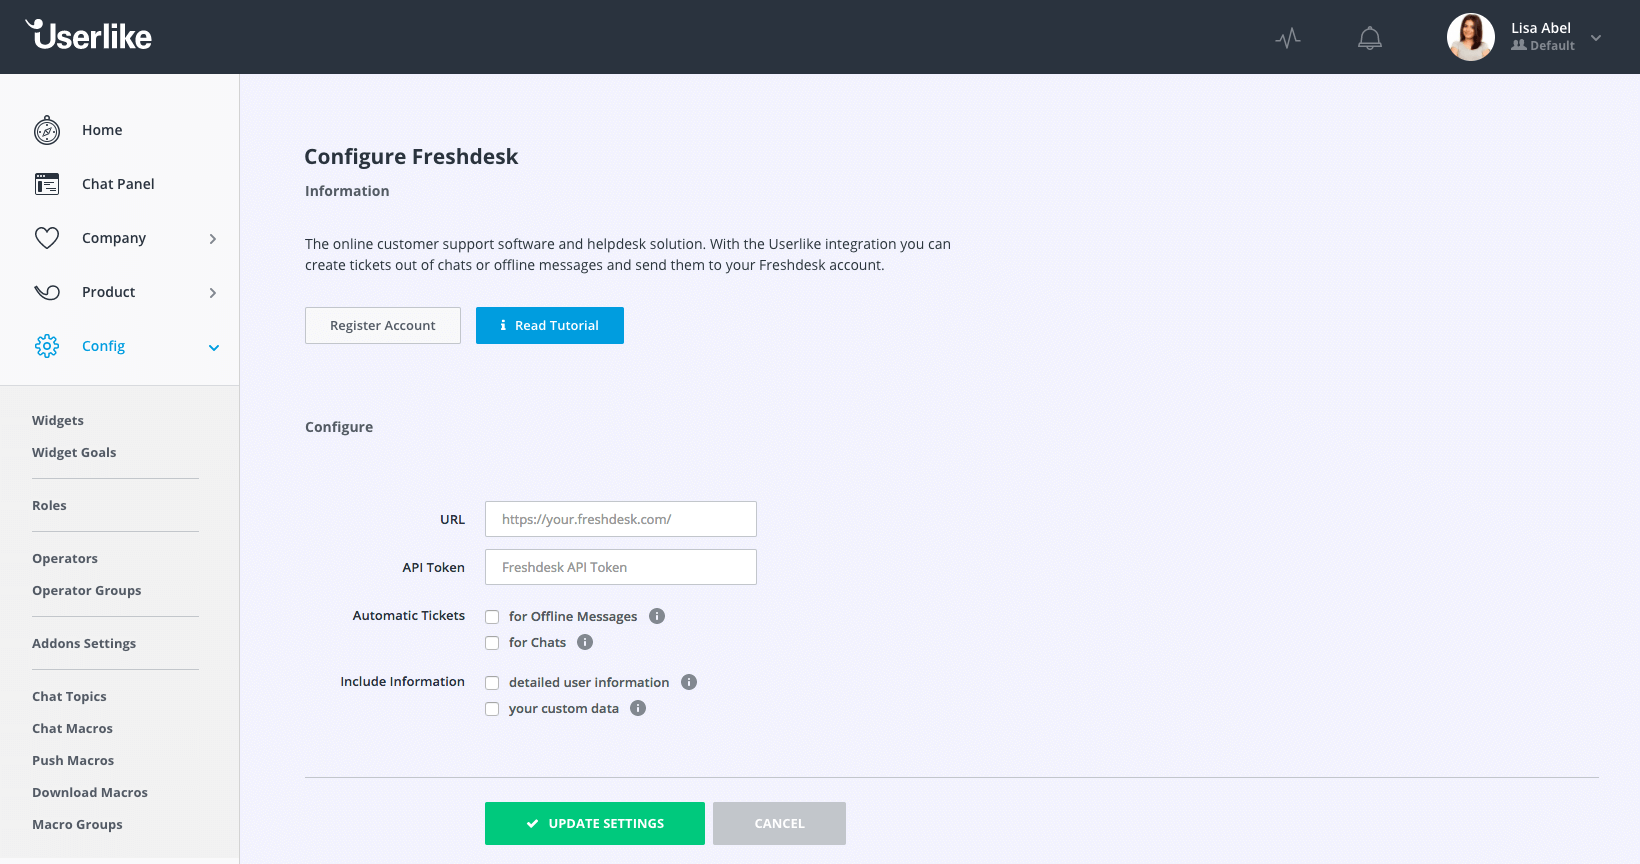This screenshot has height=864, width=1640.
Task: Go to Addons Settings
Action: [x=84, y=644]
